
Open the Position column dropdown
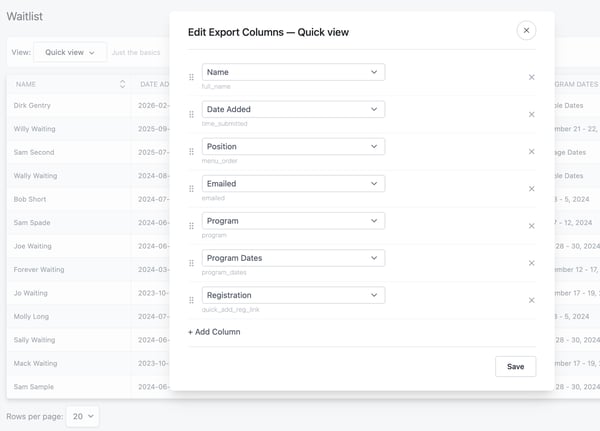tap(293, 146)
